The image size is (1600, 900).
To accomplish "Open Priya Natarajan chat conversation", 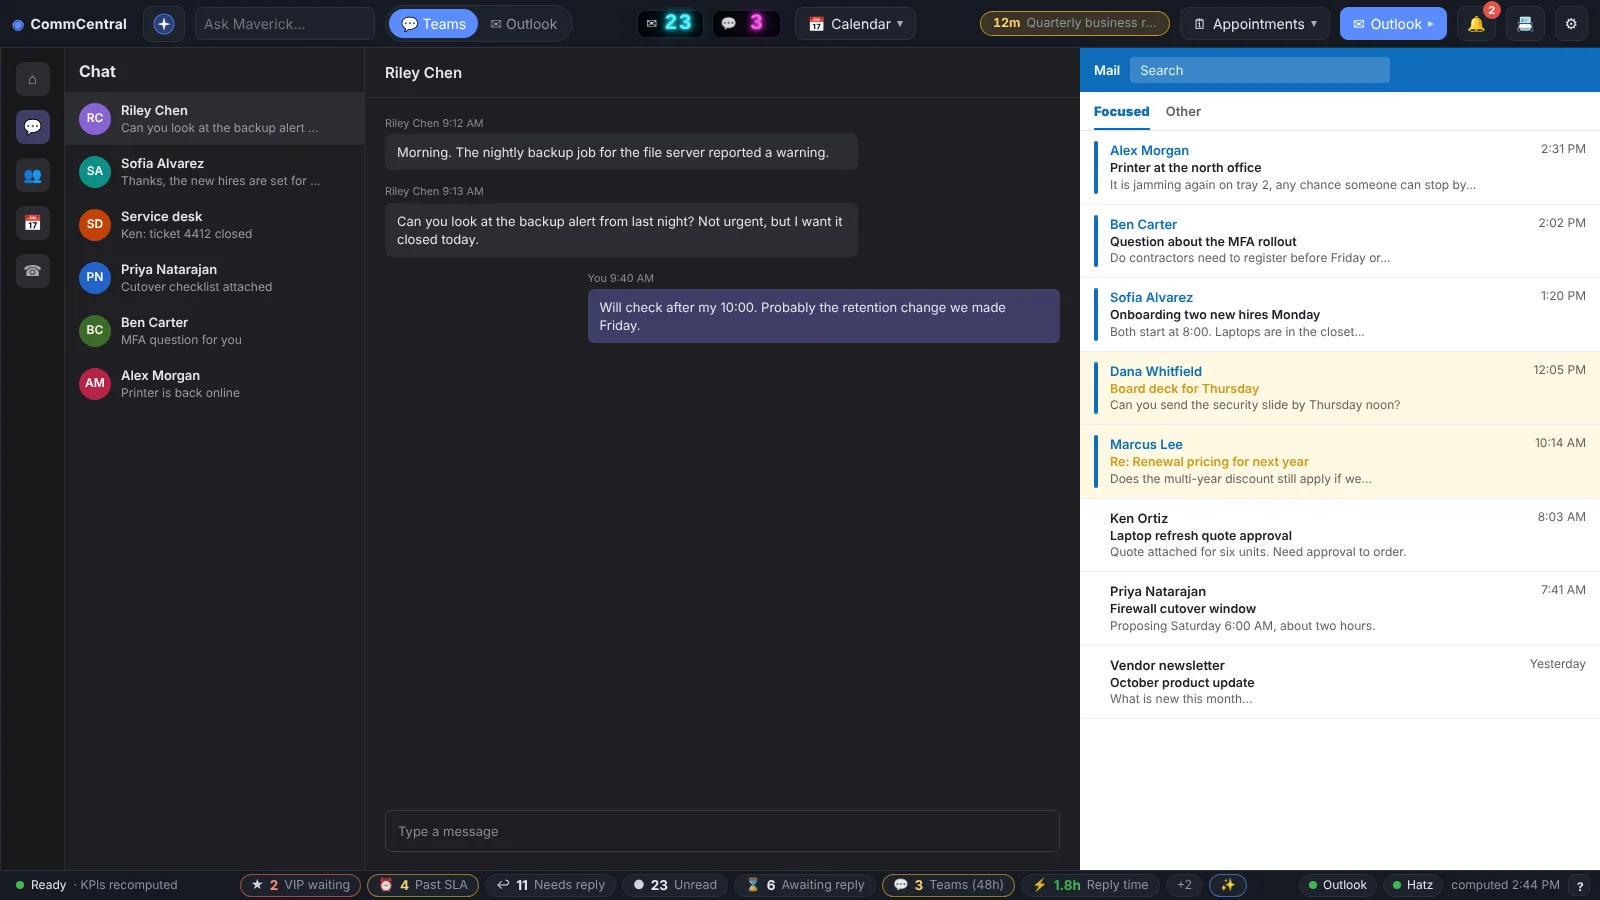I will [214, 277].
